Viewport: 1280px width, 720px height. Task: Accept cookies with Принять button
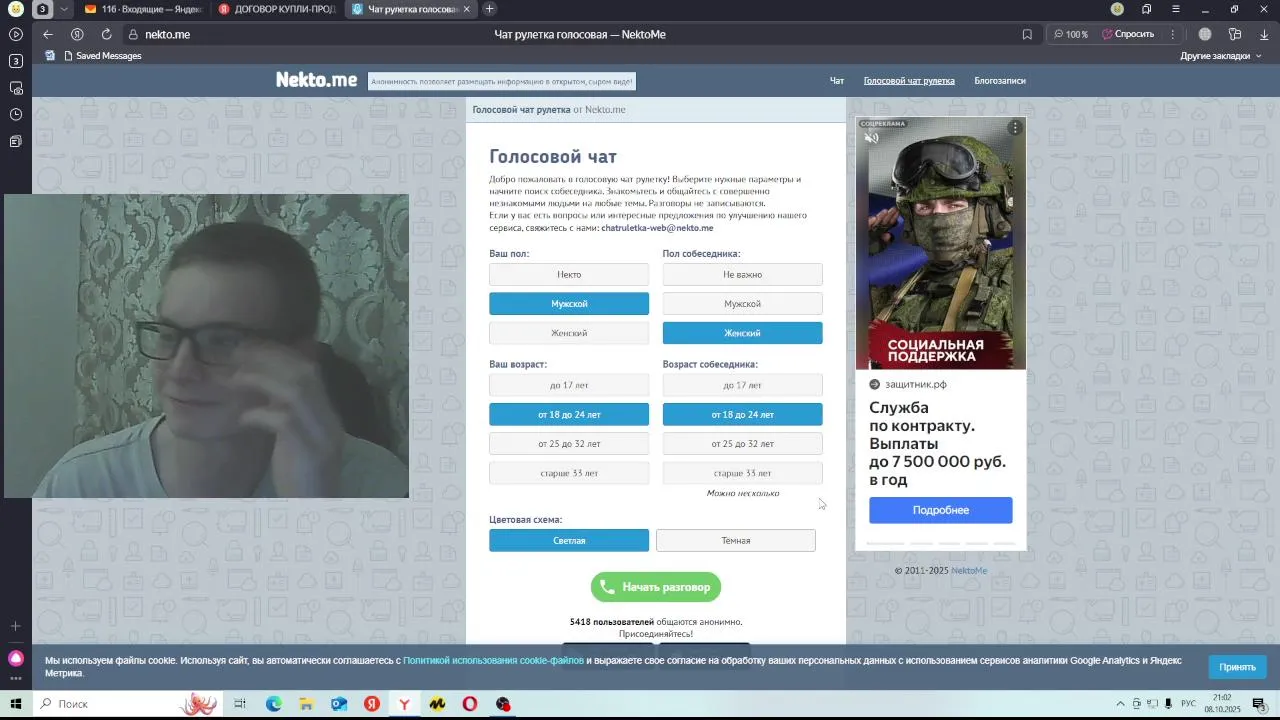pyautogui.click(x=1237, y=667)
